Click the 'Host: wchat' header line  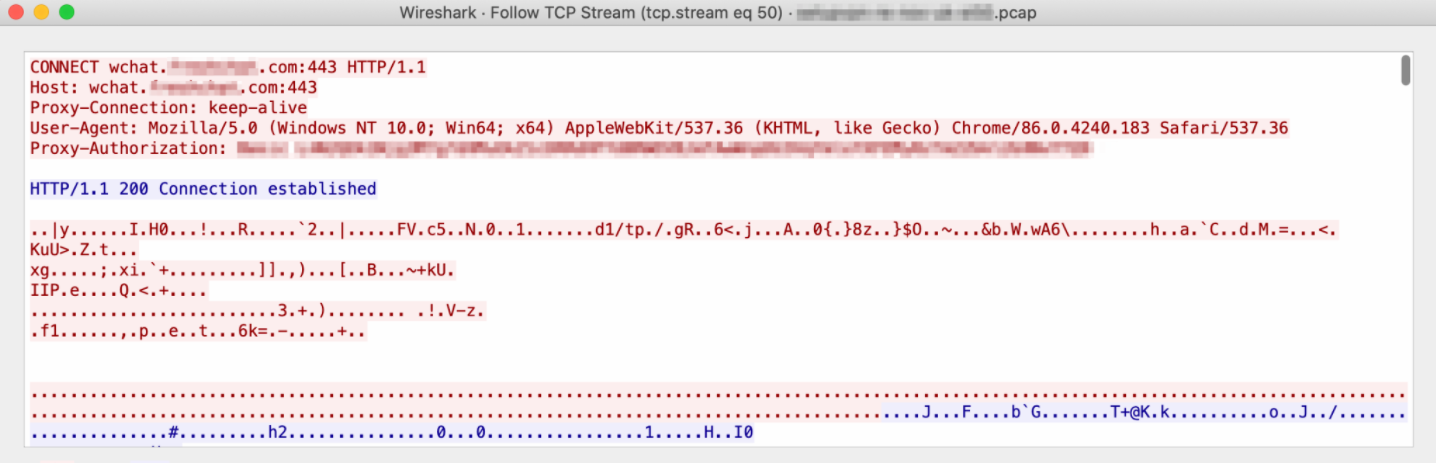174,87
